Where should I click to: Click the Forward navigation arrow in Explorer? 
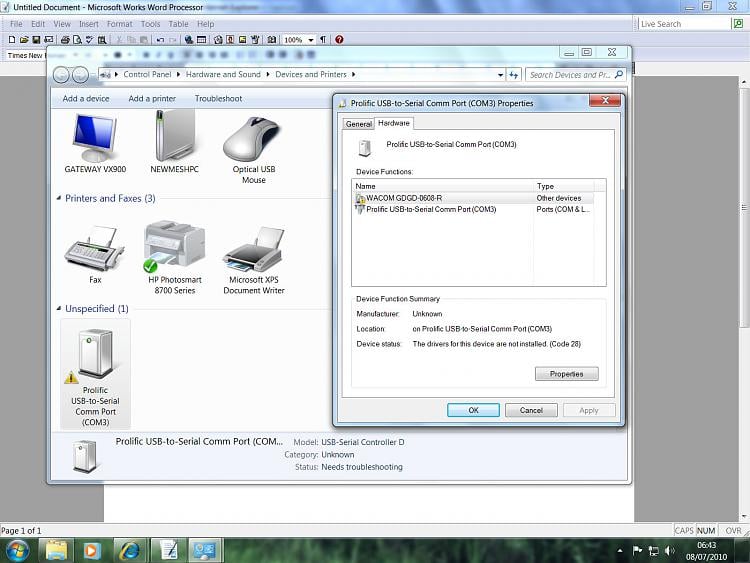(x=80, y=75)
